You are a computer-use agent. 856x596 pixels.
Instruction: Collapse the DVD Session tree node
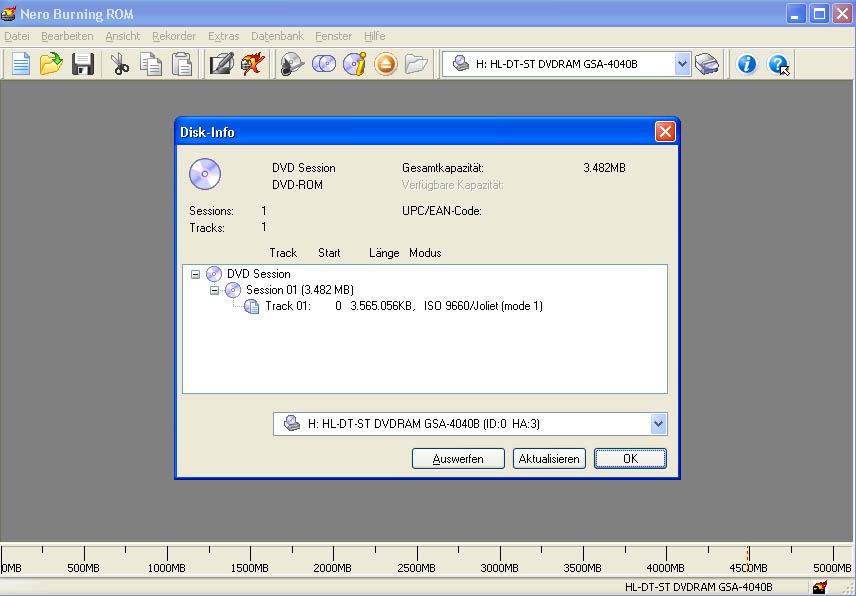(195, 274)
